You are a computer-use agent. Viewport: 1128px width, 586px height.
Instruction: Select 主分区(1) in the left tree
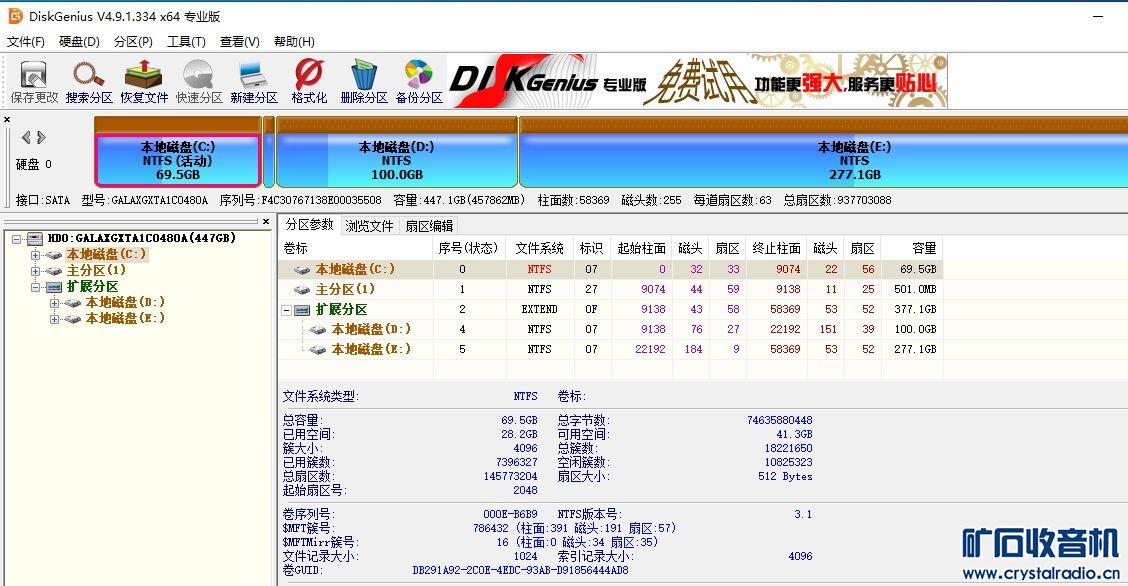click(96, 270)
